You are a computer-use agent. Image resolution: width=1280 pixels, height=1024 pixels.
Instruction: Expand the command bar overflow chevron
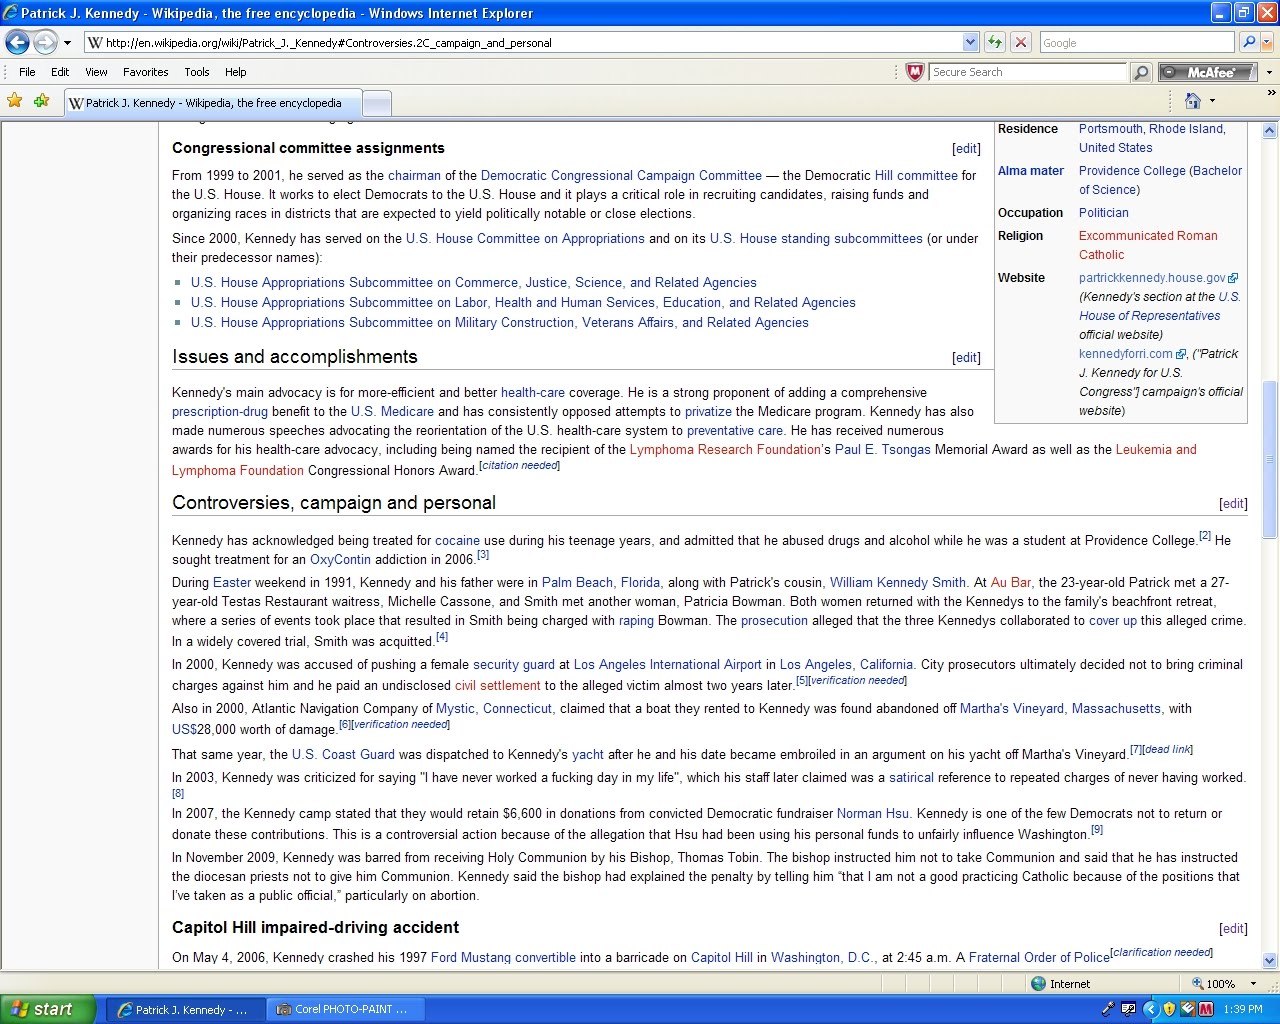click(x=1271, y=93)
